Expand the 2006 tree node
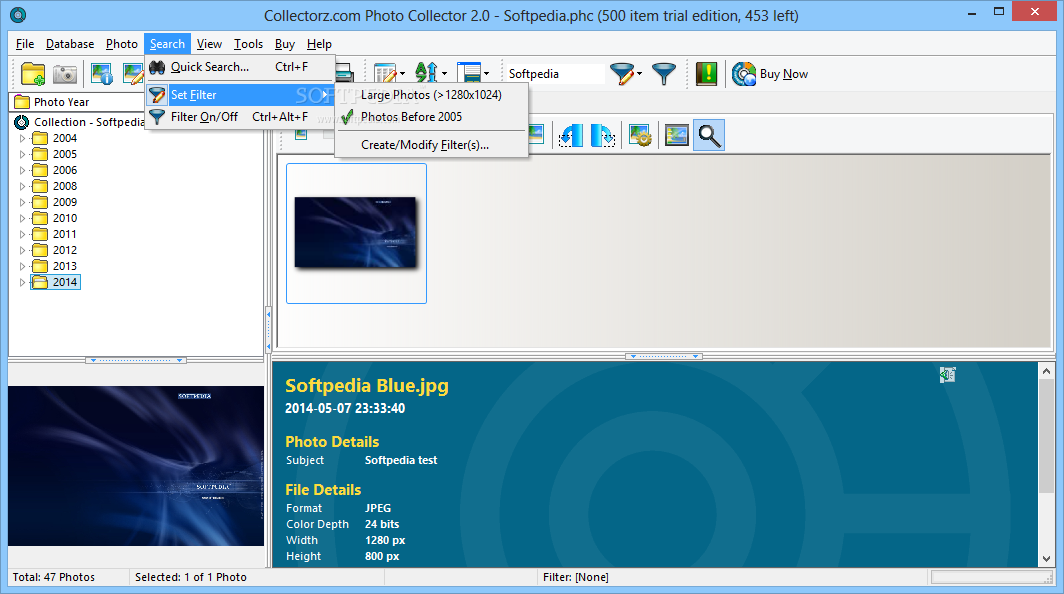Image resolution: width=1064 pixels, height=594 pixels. (x=22, y=170)
